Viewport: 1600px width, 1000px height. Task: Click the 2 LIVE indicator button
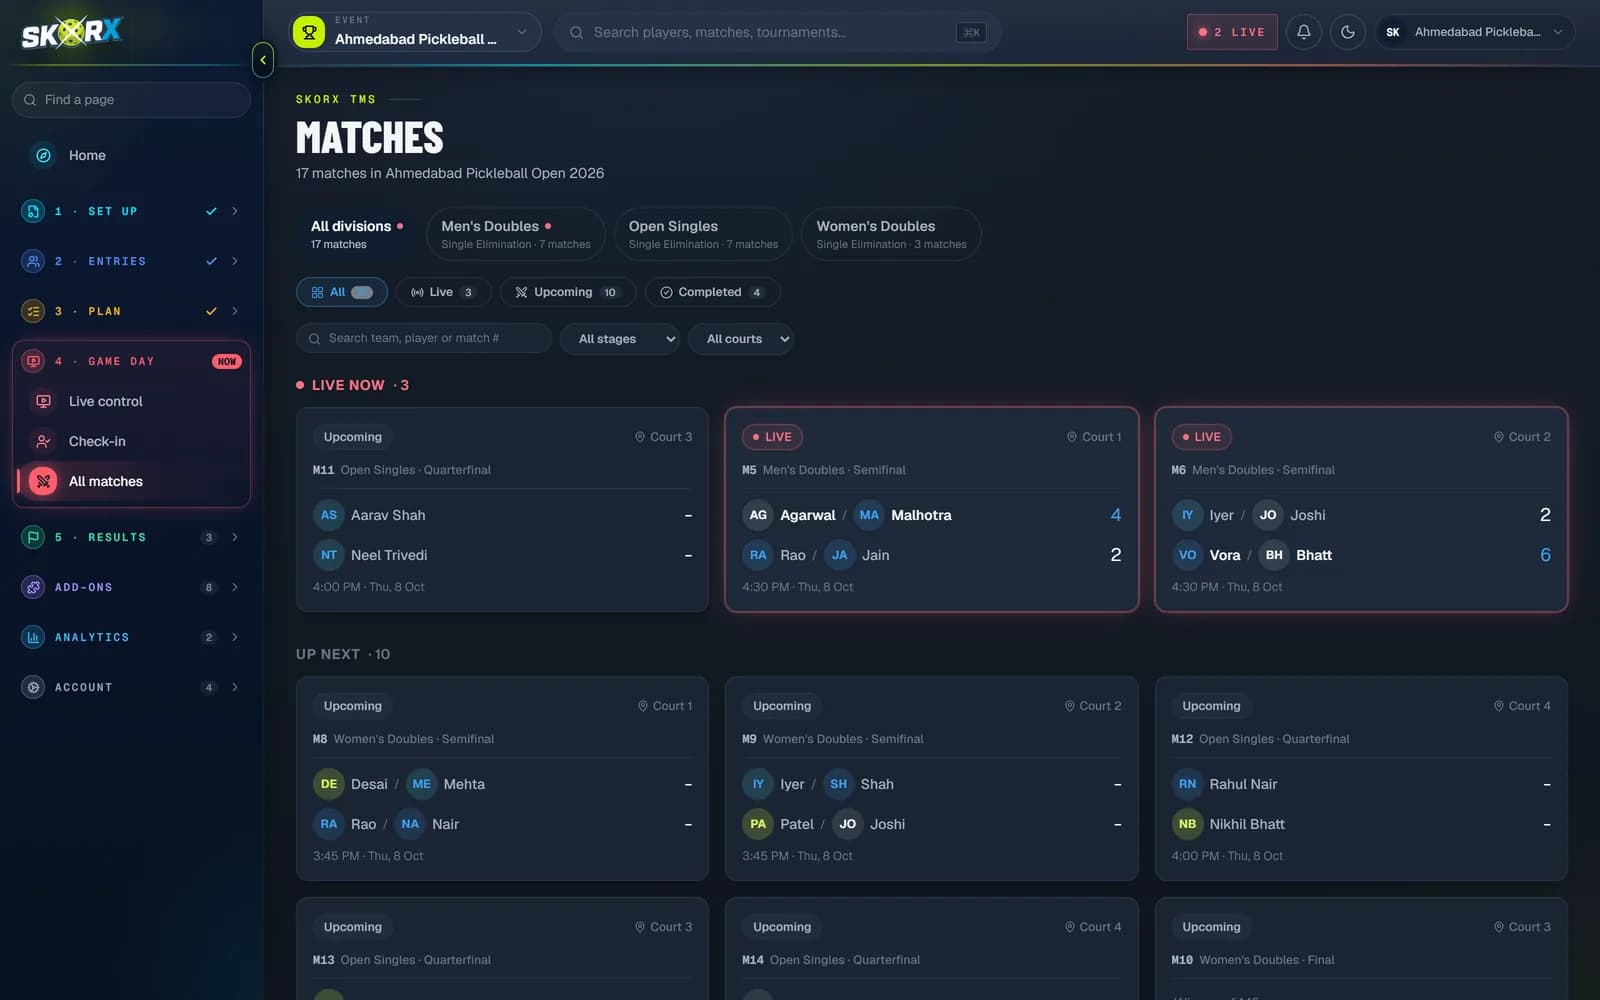[1232, 32]
